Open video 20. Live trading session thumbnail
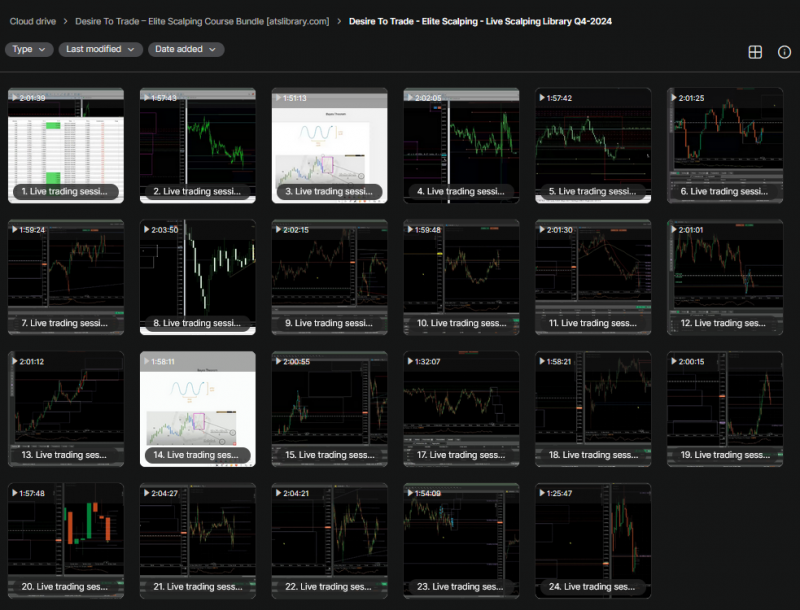800x610 pixels. [x=66, y=541]
